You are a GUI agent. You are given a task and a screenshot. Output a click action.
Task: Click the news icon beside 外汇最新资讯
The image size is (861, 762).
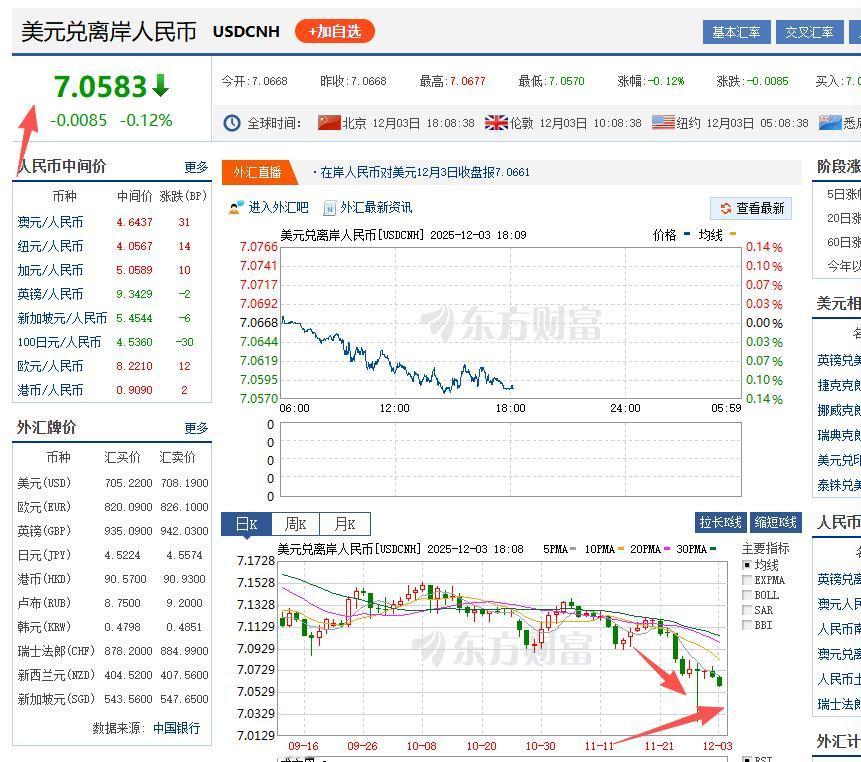(x=331, y=207)
